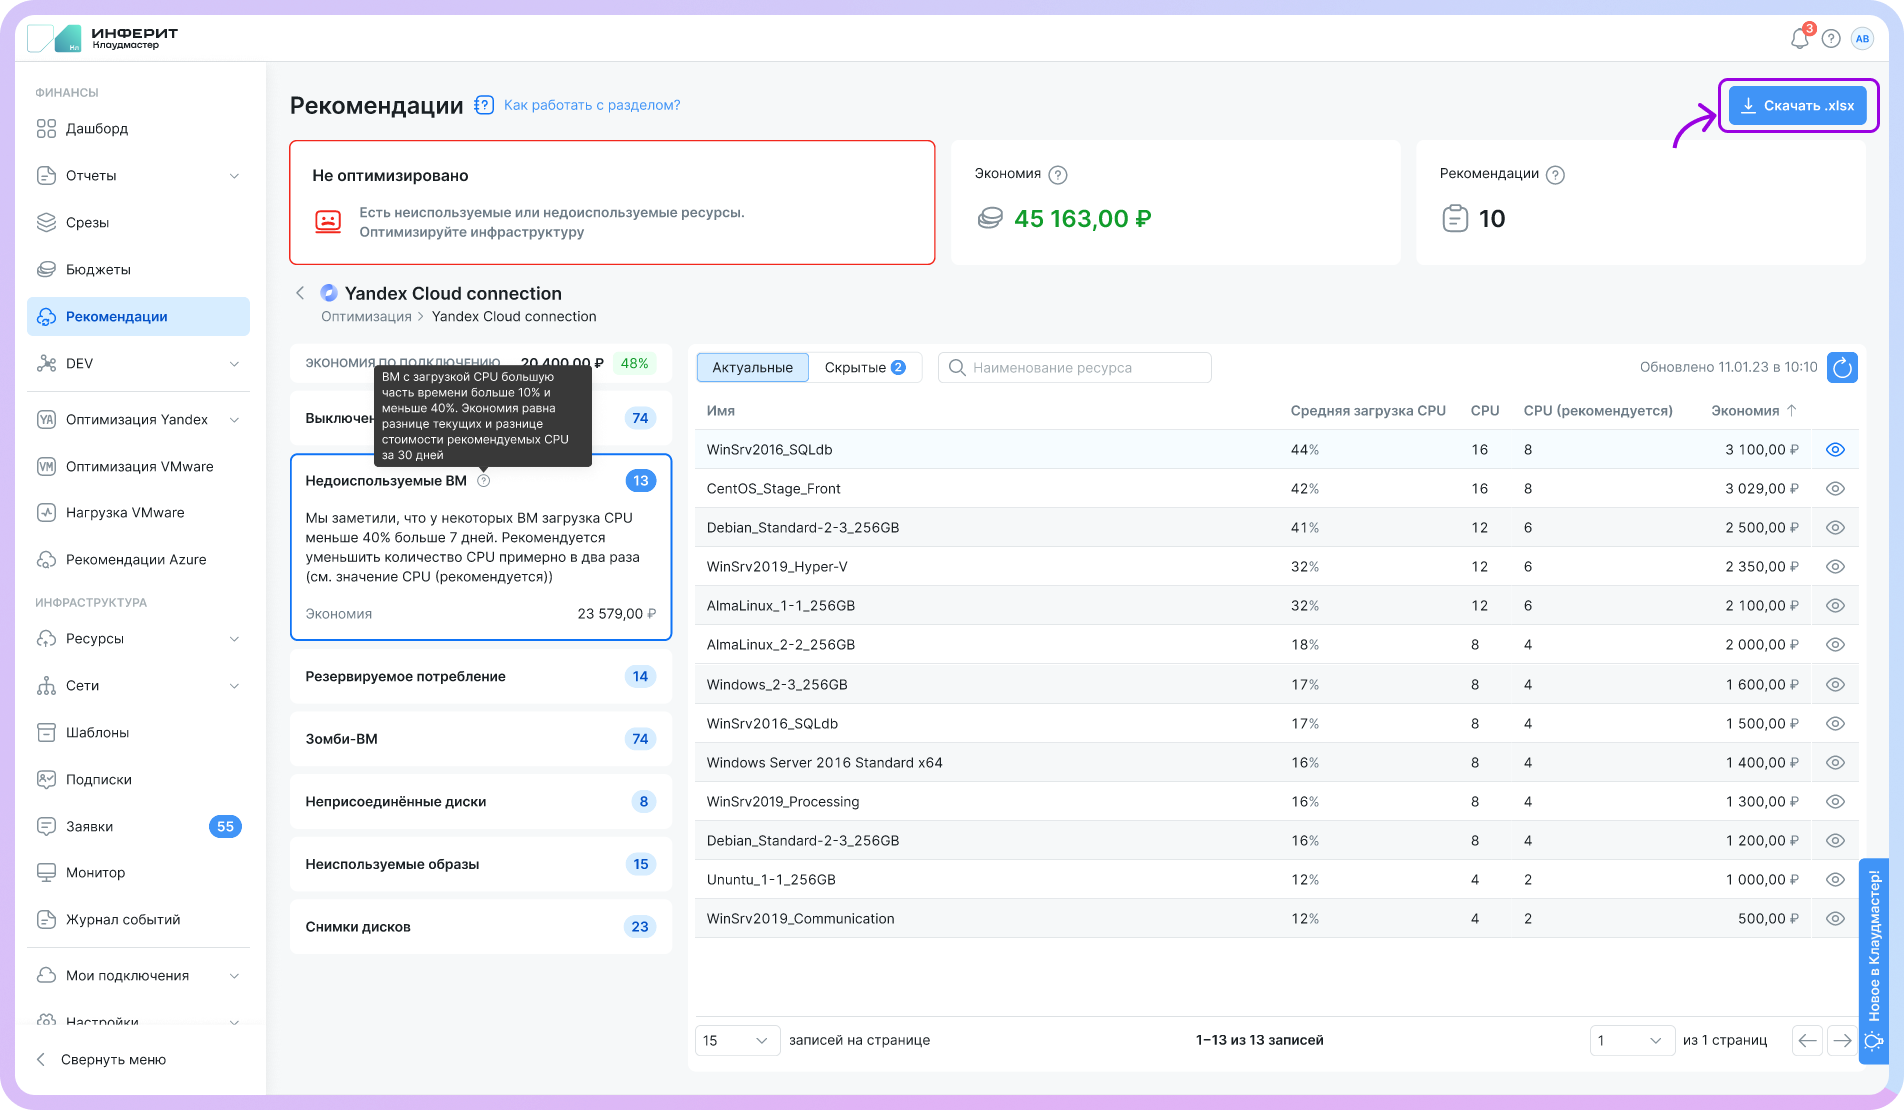
Task: Switch to the Скрытые tab
Action: (x=864, y=368)
